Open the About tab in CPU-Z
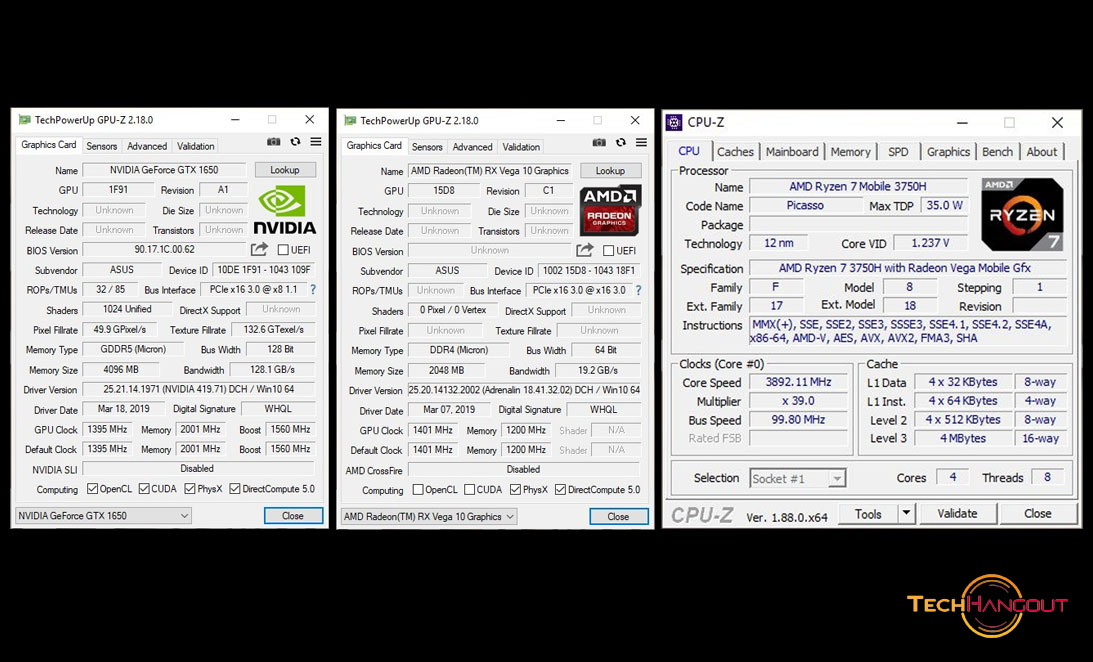 pyautogui.click(x=1042, y=152)
